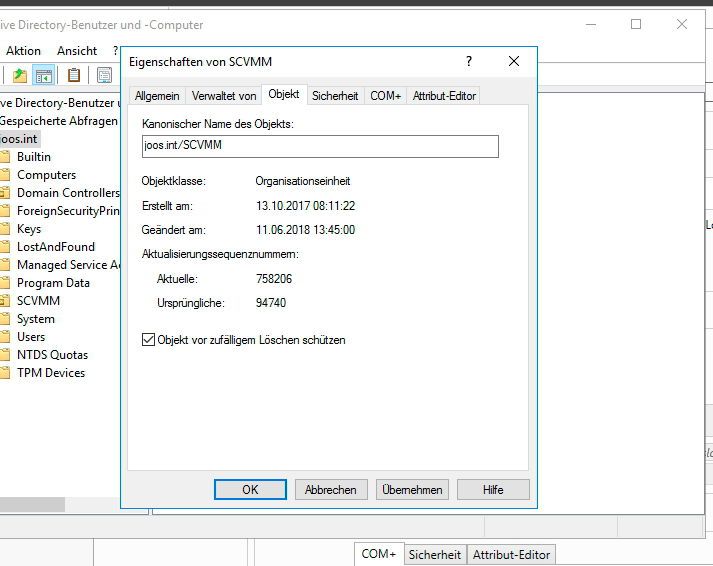Switch to the Allgemein tab

coord(157,96)
